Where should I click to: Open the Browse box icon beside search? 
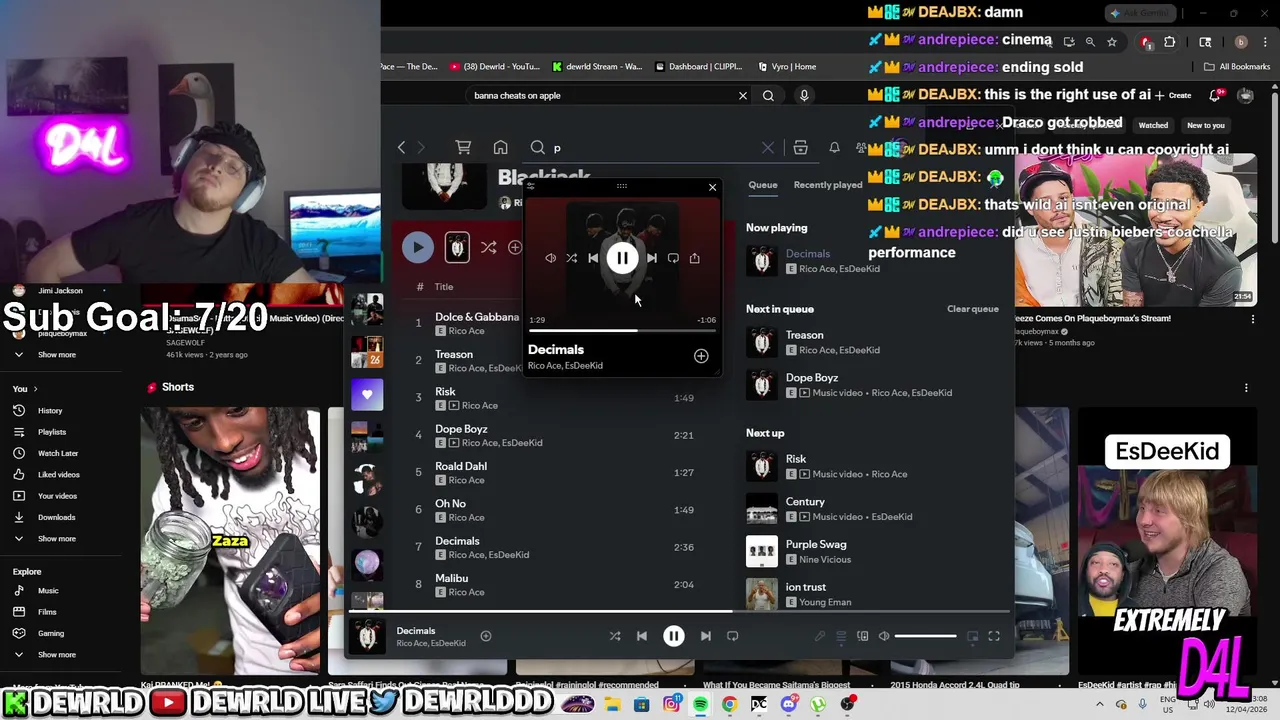800,148
